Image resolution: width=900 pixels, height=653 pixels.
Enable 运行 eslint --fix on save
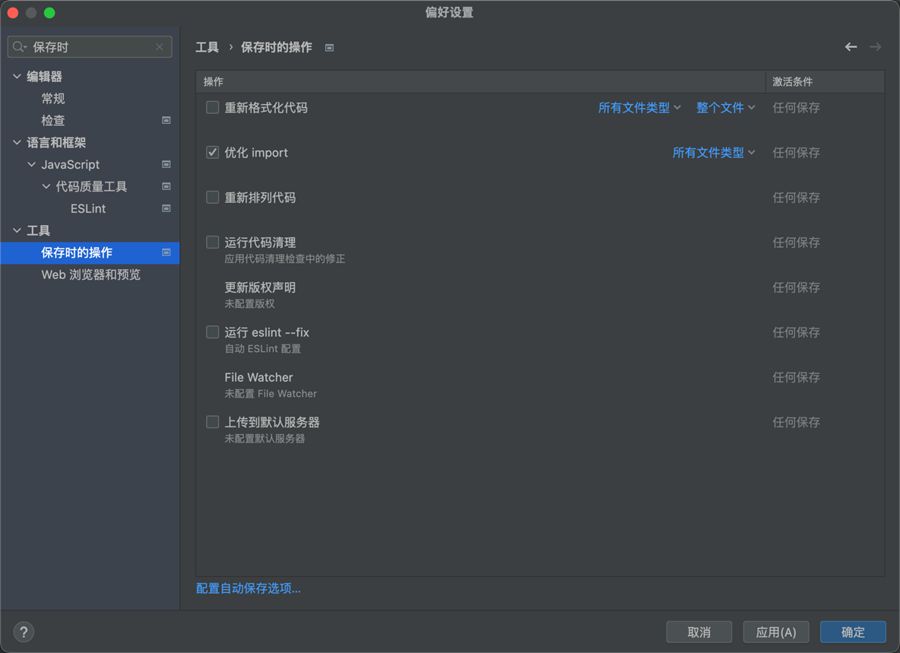tap(212, 332)
